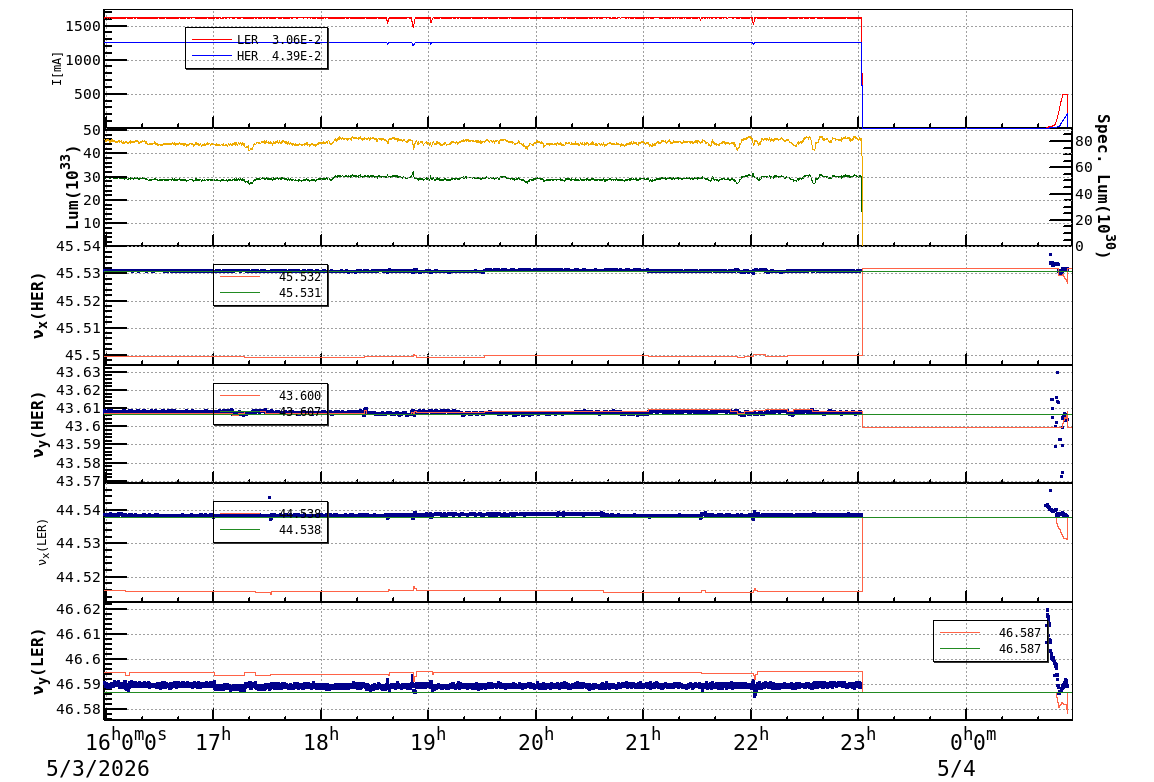Screen dimensions: 1154x782
Task: Select the I[mA] axis label
Action: tap(57, 69)
